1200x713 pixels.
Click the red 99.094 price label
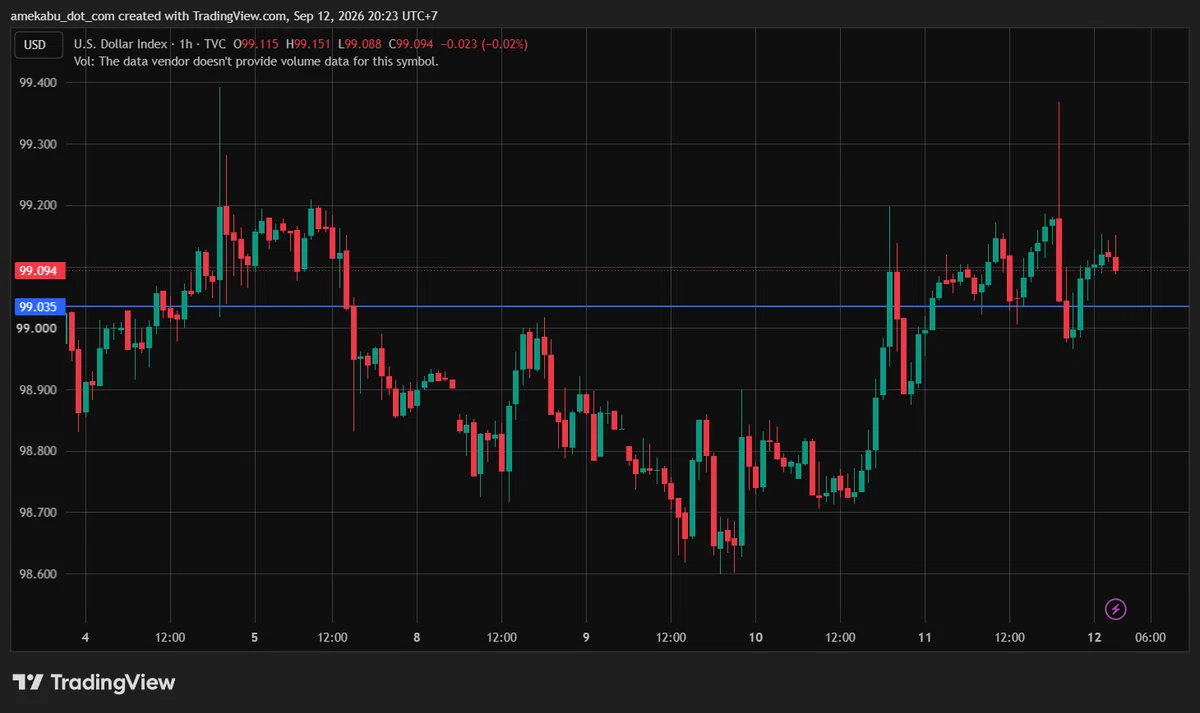(x=40, y=270)
